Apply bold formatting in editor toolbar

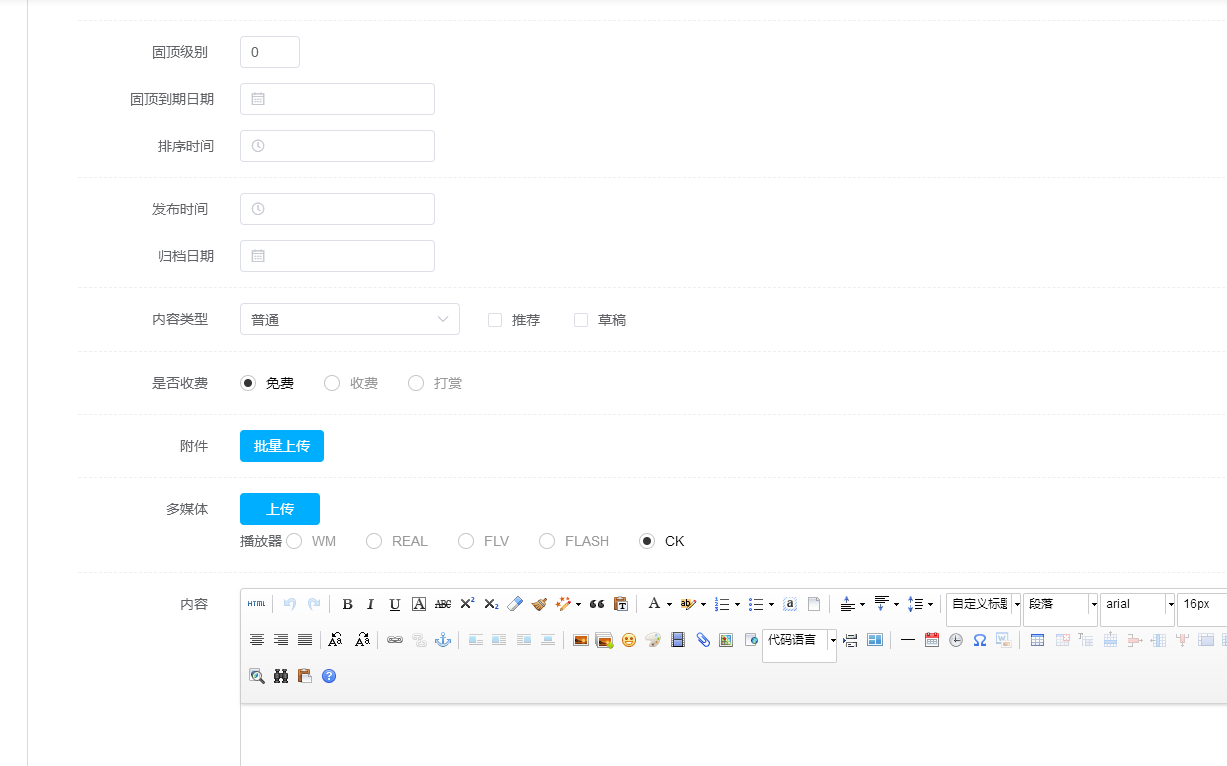point(347,604)
